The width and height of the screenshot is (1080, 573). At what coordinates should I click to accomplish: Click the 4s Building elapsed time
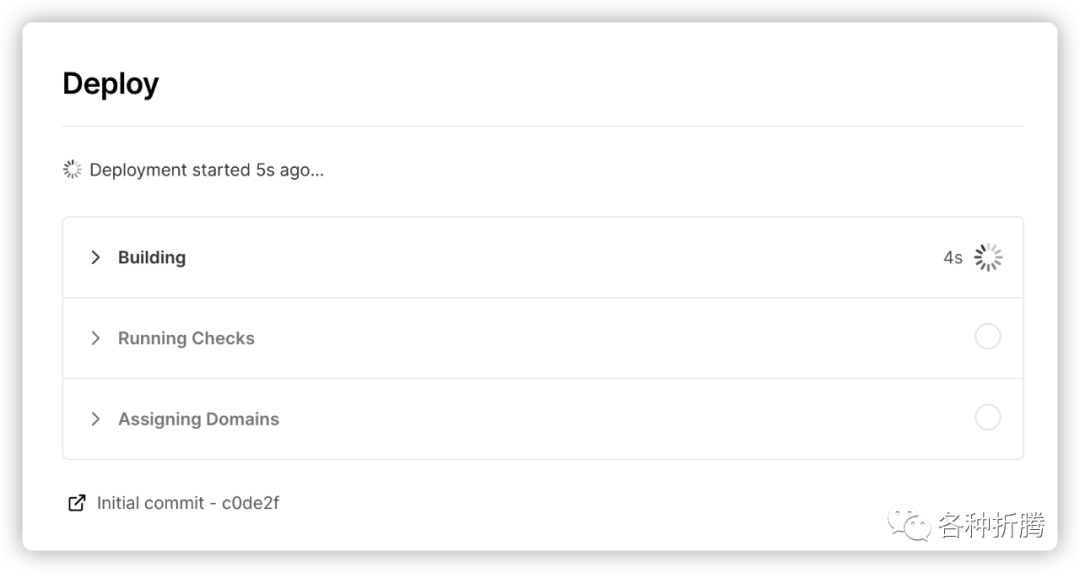952,258
